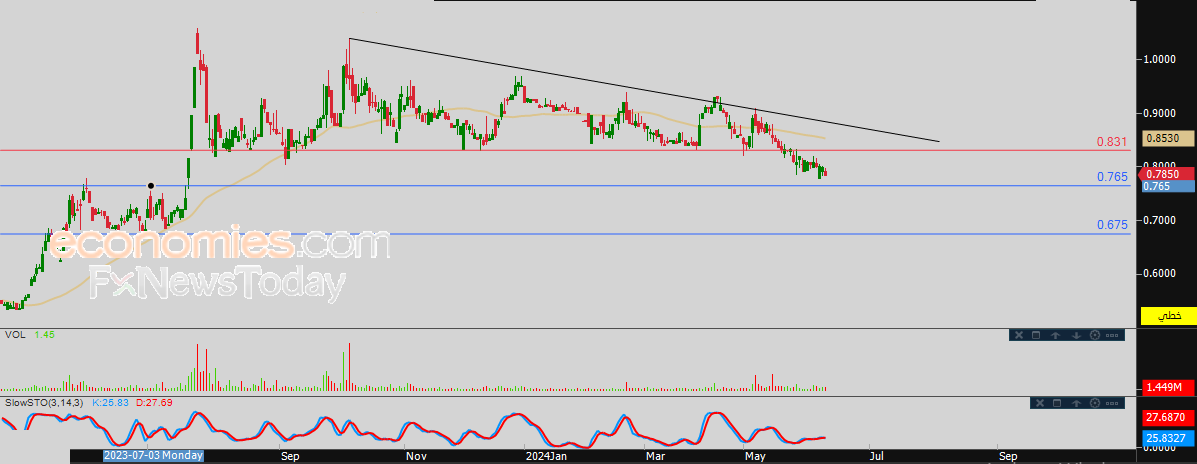This screenshot has width=1197, height=464.
Task: Select the blue 0.765 line label on the chart
Action: tap(1112, 177)
